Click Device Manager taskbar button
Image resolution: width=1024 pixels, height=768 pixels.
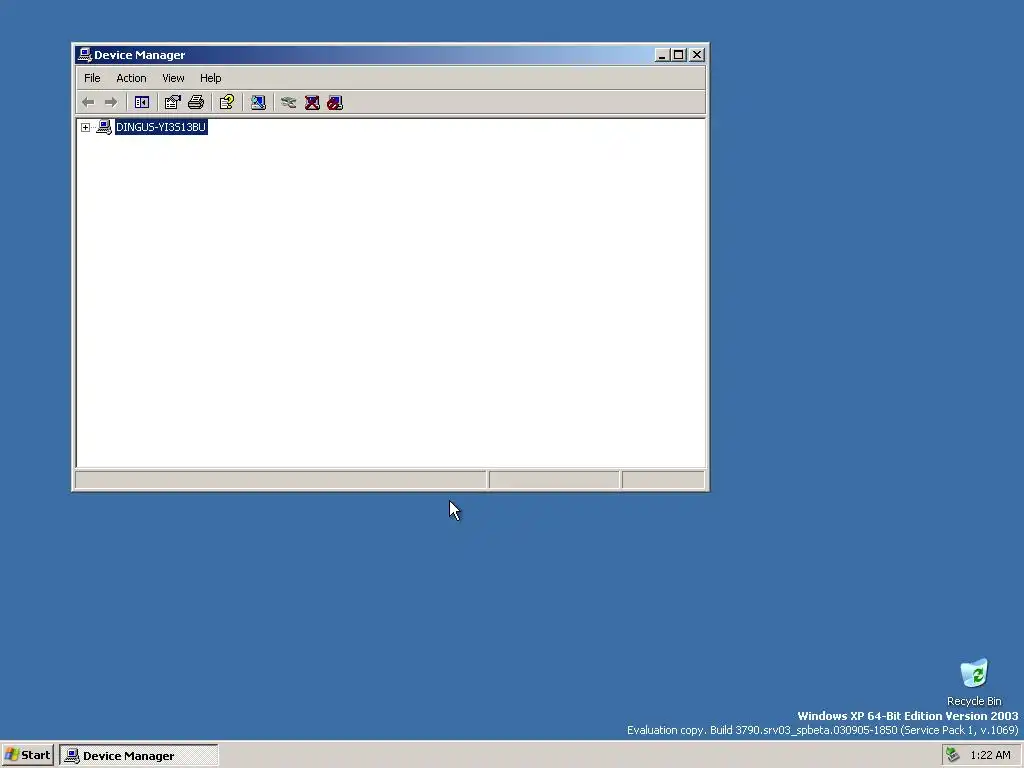pos(138,756)
